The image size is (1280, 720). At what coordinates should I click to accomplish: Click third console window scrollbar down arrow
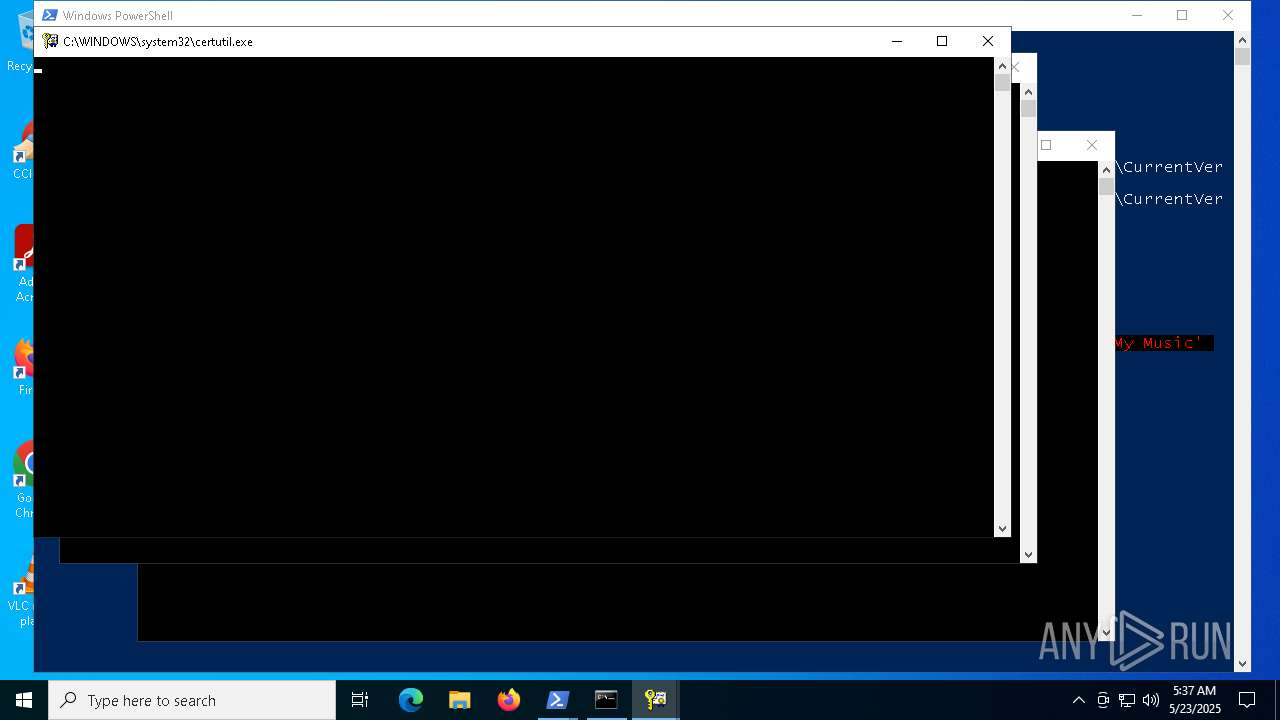(1106, 632)
